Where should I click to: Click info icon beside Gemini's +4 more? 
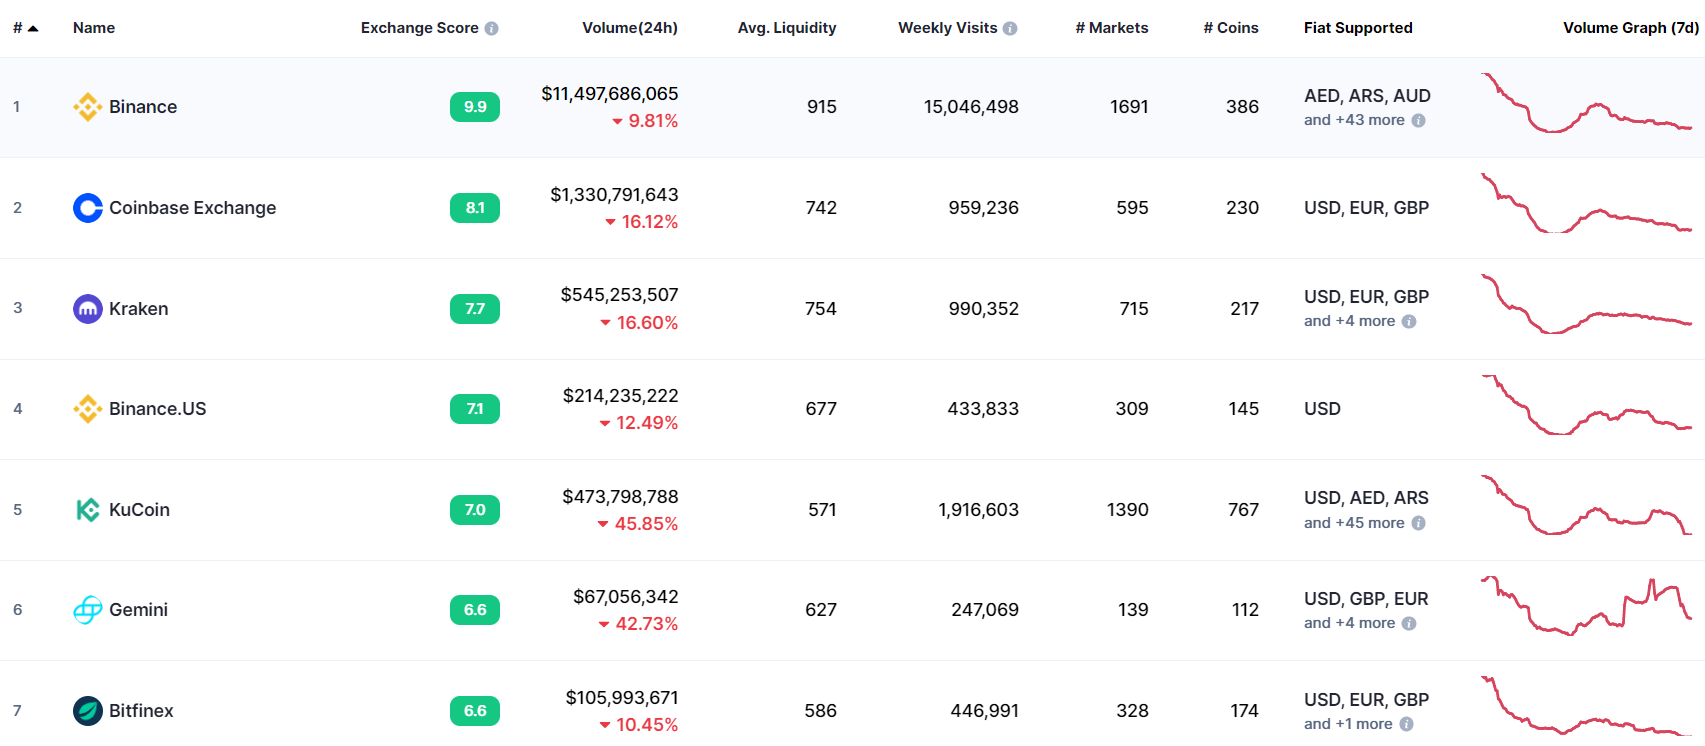[1409, 623]
